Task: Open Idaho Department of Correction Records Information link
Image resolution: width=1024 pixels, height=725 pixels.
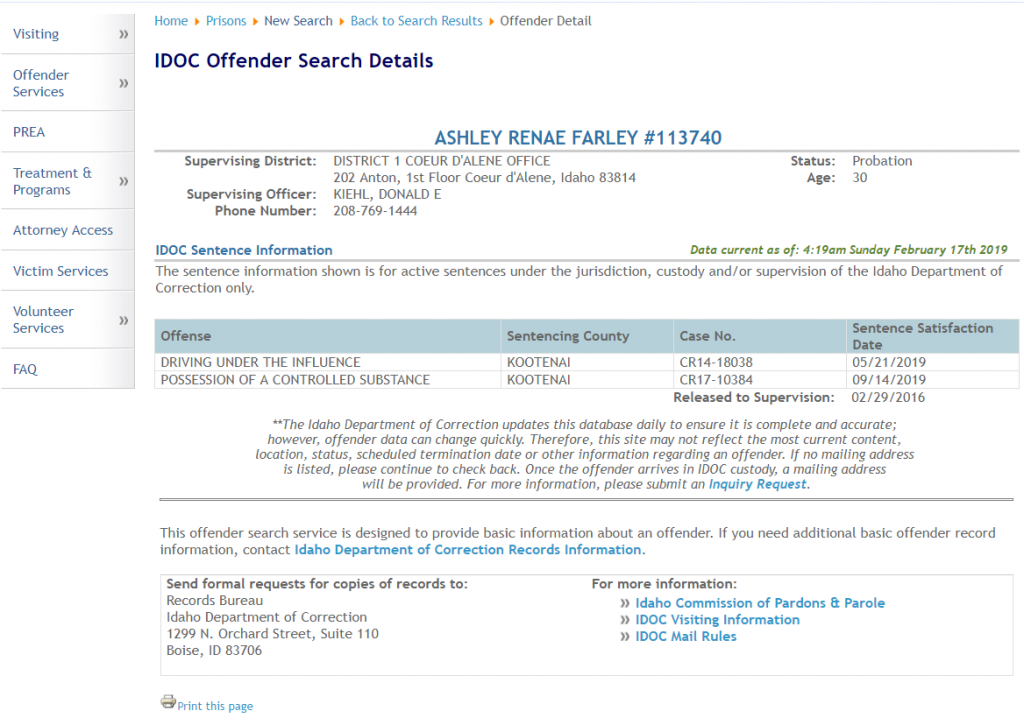Action: [x=468, y=550]
